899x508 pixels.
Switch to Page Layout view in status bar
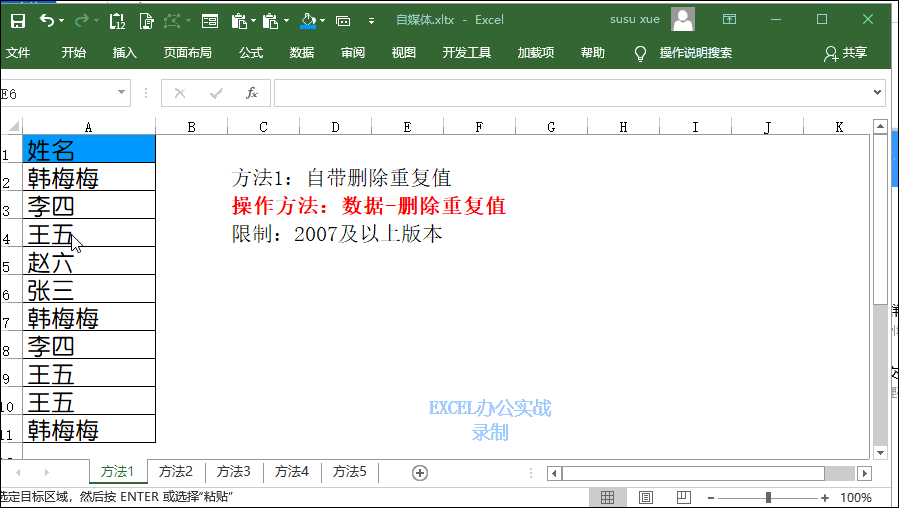(x=646, y=497)
